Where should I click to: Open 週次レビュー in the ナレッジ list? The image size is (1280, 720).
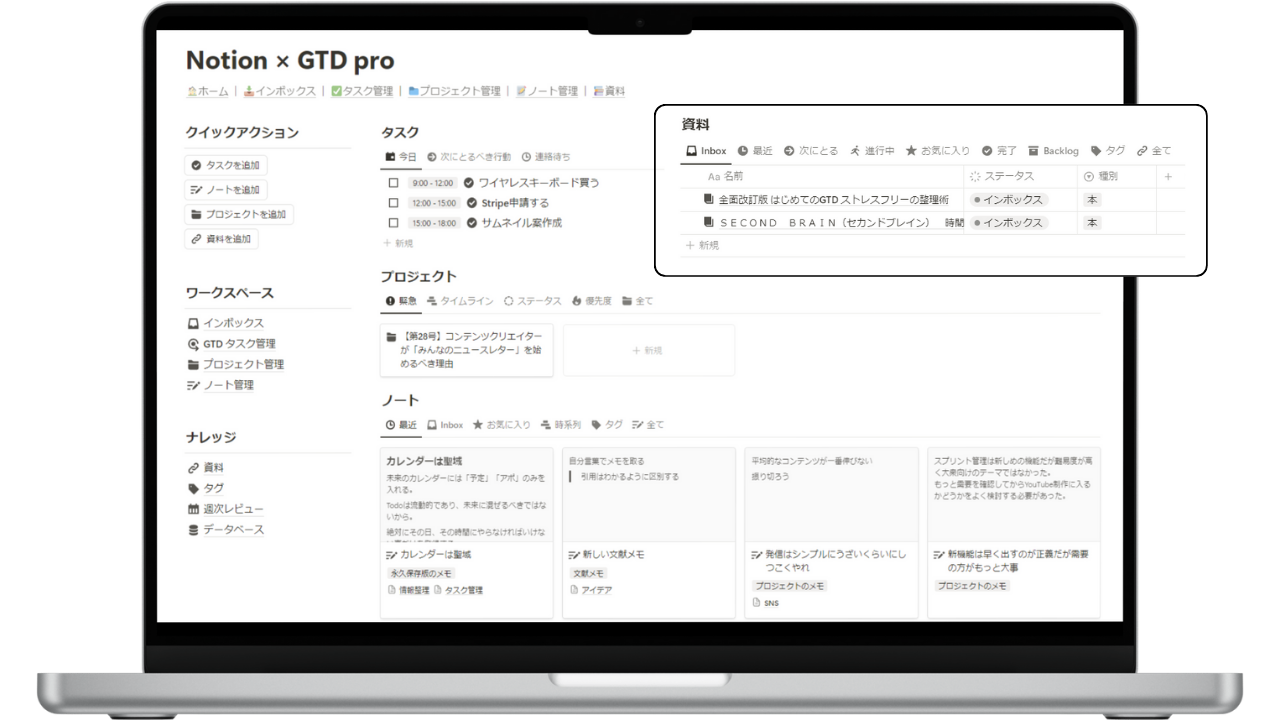pyautogui.click(x=226, y=509)
